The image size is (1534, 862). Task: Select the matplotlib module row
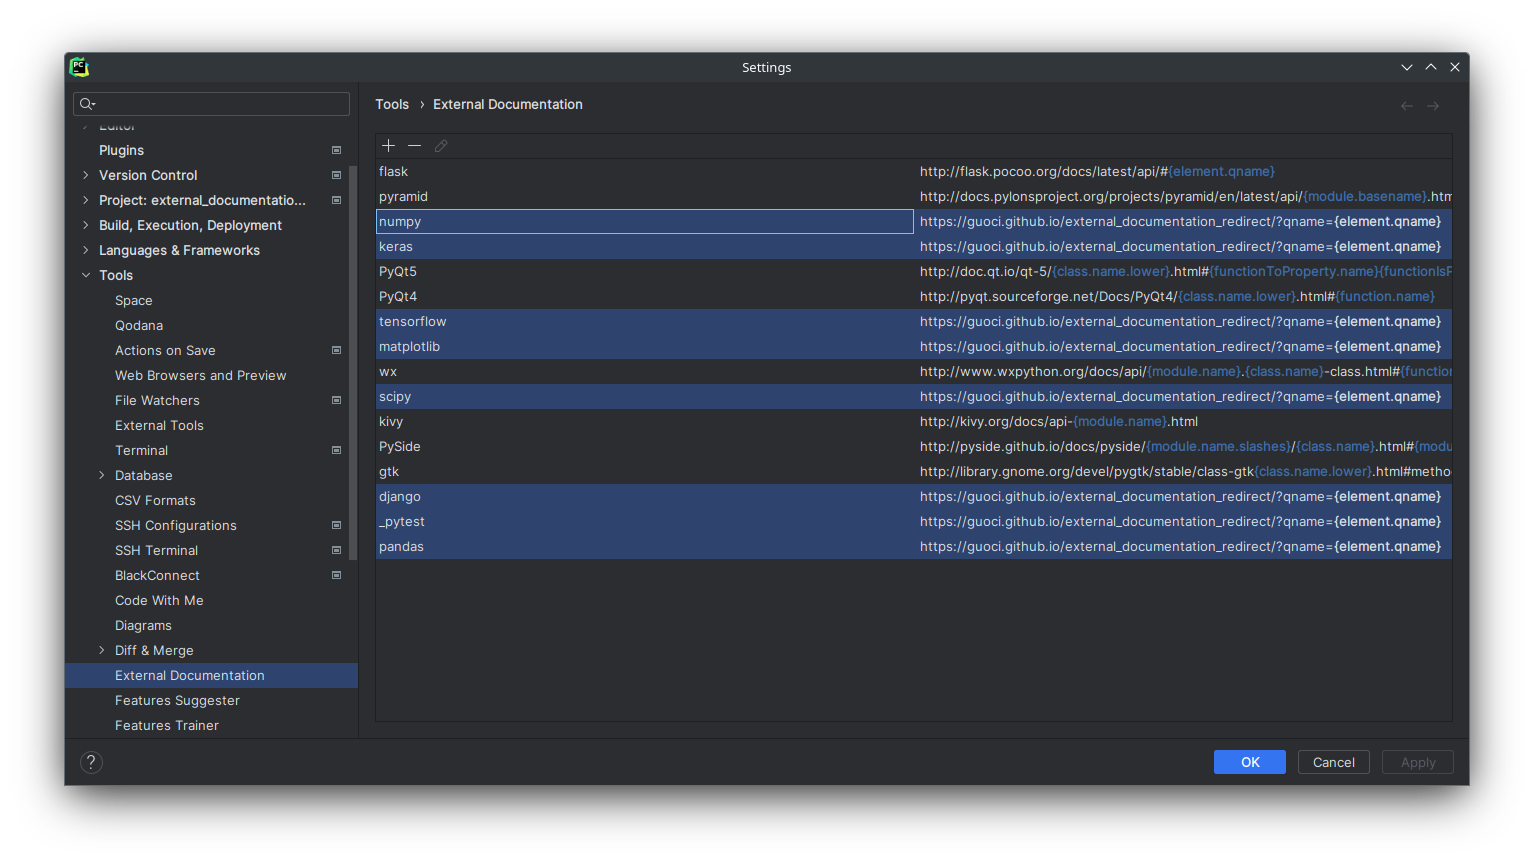pos(914,347)
